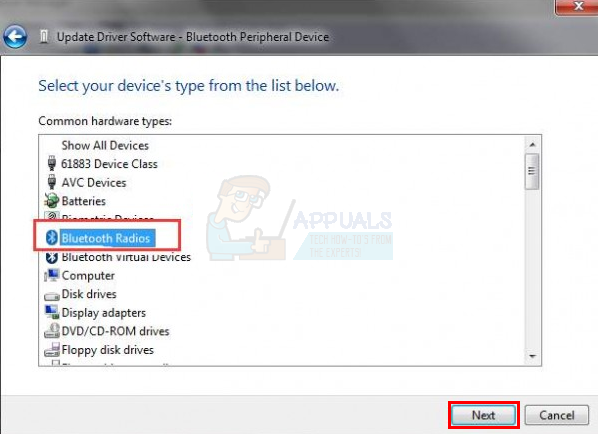This screenshot has height=434, width=598.
Task: Select DVD/CD-ROM drives entry
Action: coord(115,331)
